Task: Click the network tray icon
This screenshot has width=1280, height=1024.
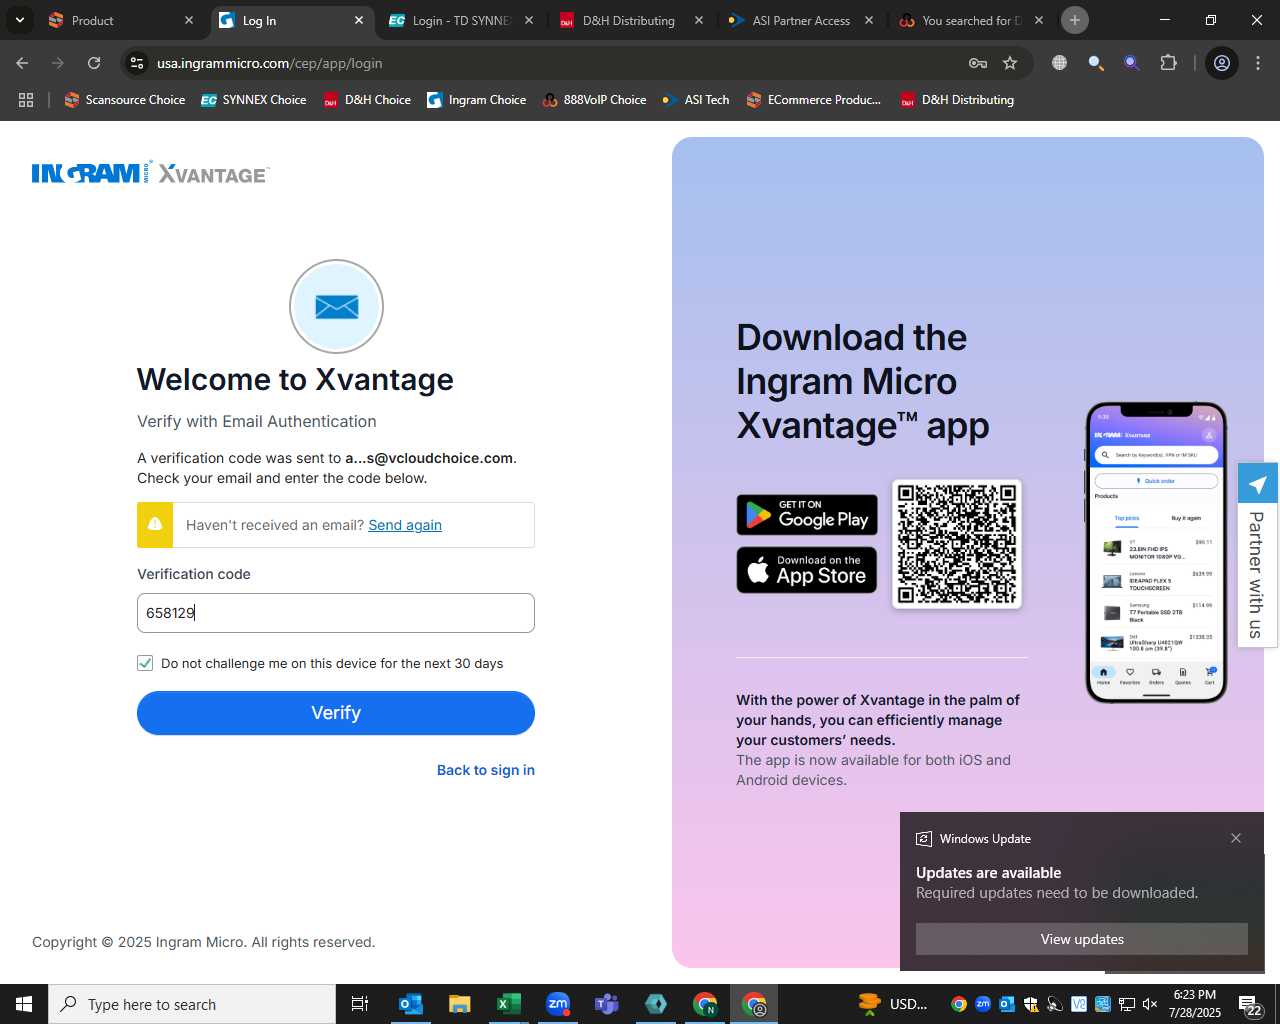Action: 1127,1004
